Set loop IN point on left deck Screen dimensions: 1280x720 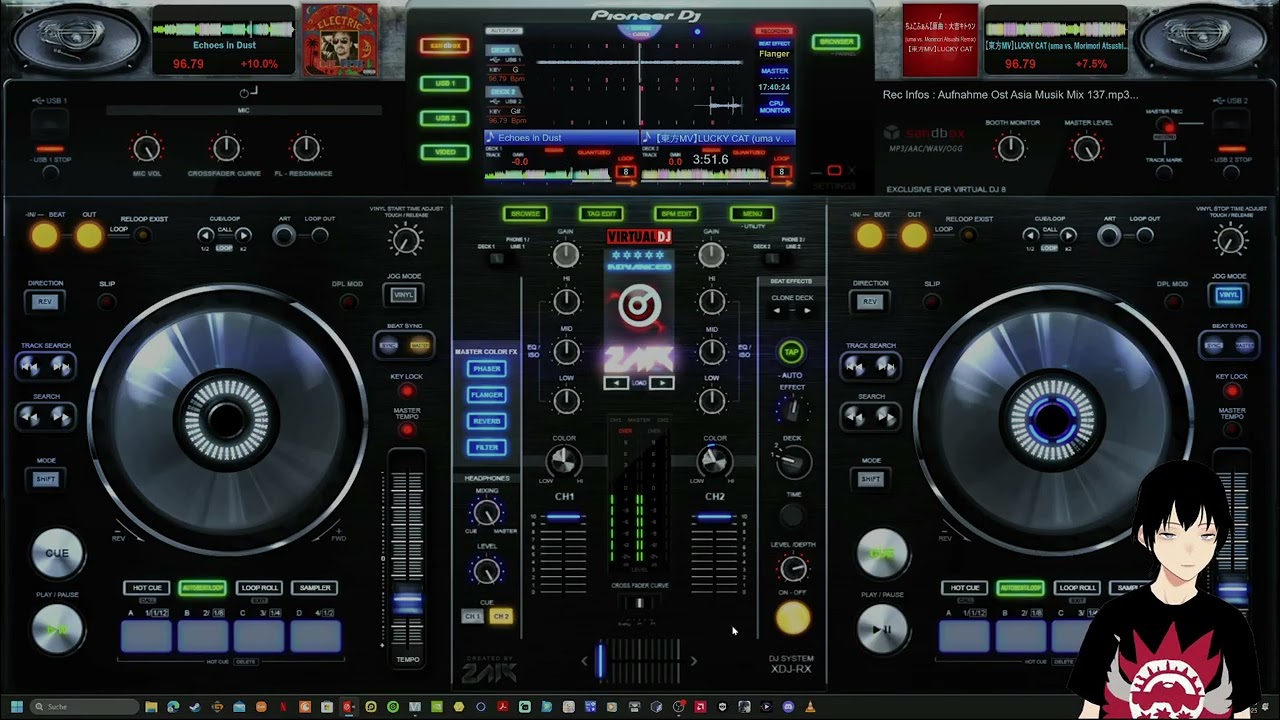(44, 235)
